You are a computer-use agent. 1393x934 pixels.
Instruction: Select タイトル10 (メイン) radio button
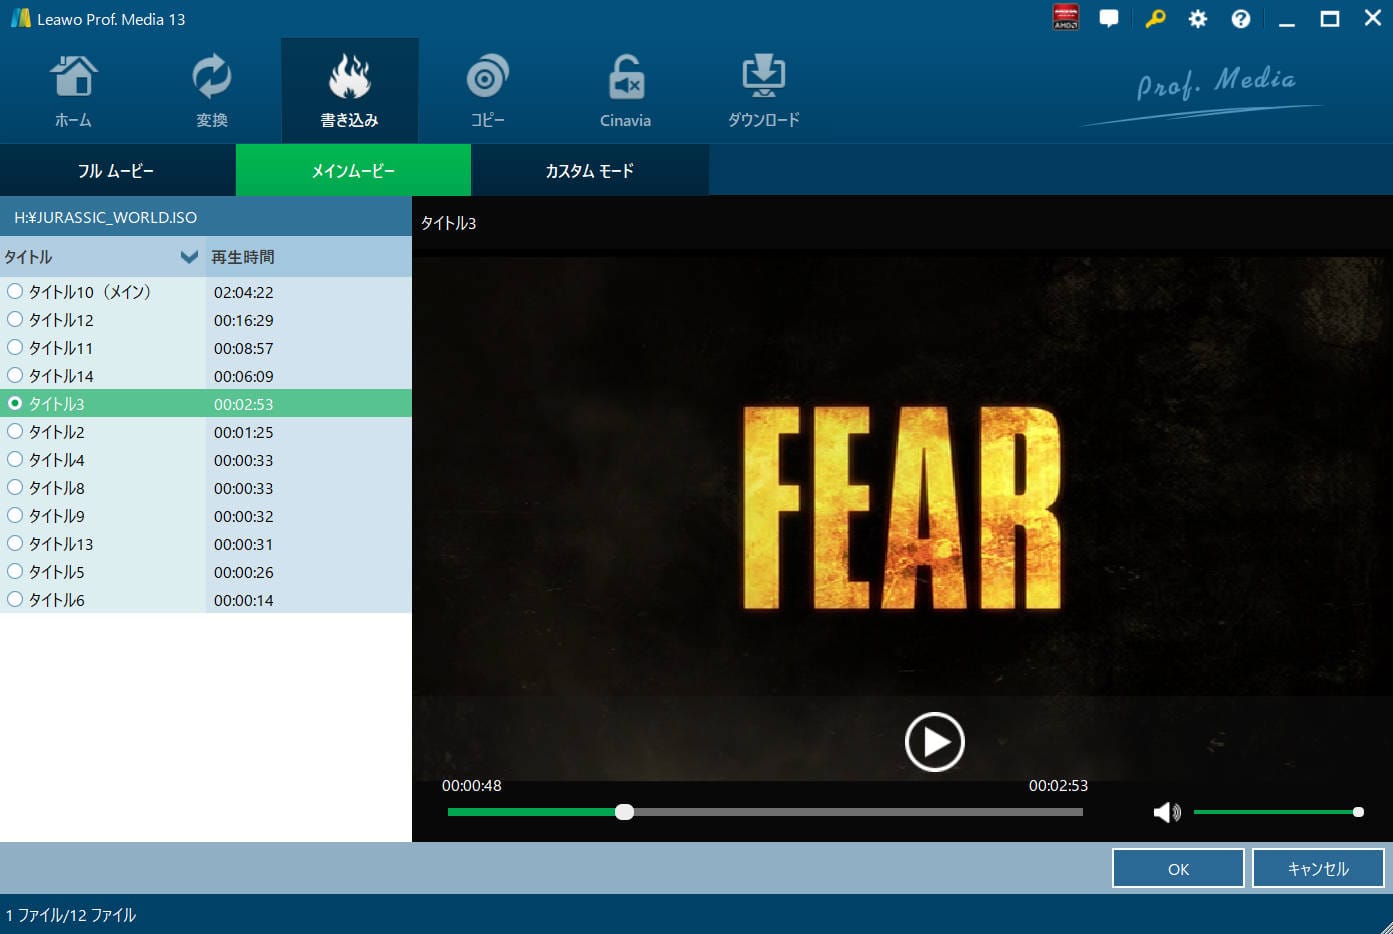(15, 292)
